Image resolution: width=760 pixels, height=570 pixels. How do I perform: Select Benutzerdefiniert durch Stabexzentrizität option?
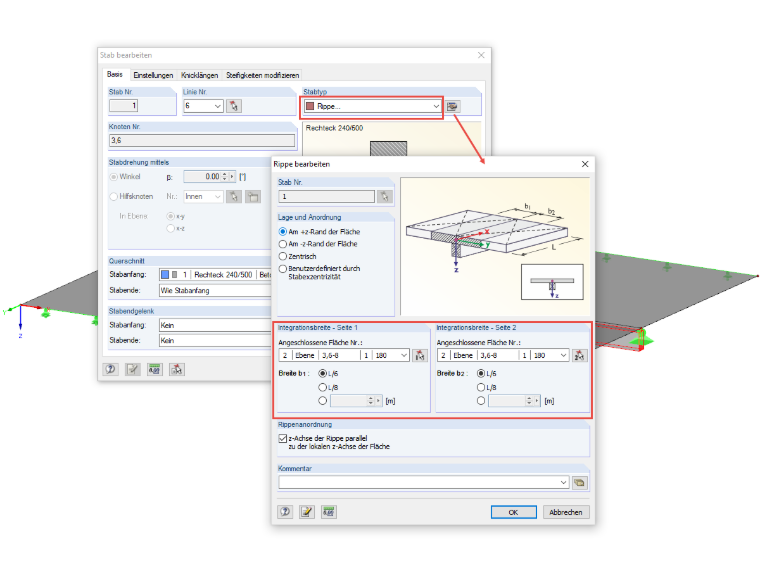point(283,269)
